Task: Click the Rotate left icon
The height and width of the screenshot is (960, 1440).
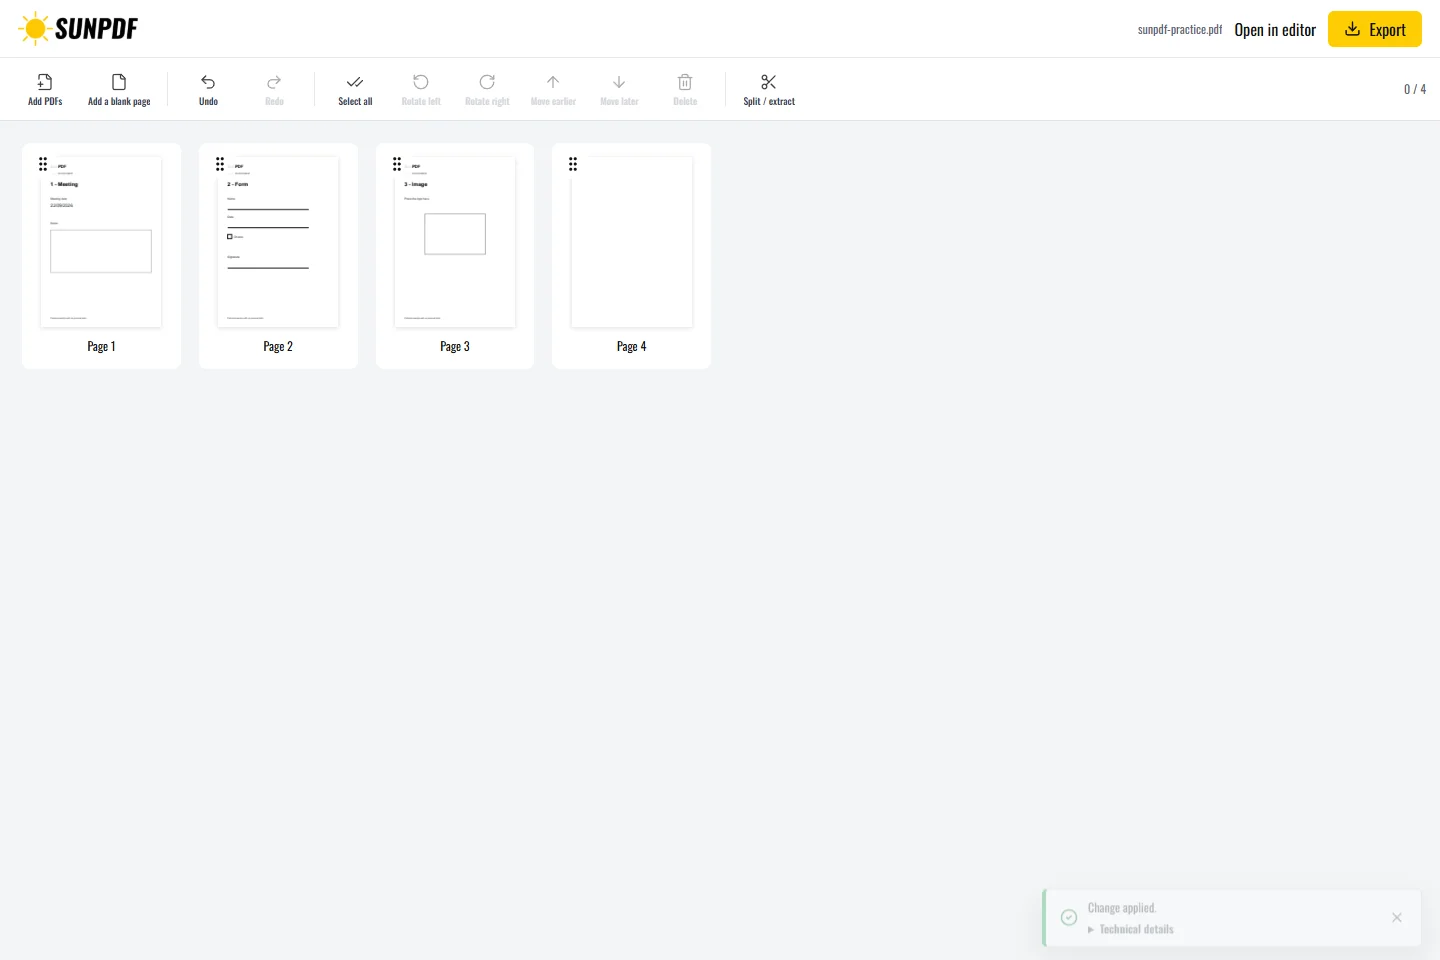Action: 421,82
